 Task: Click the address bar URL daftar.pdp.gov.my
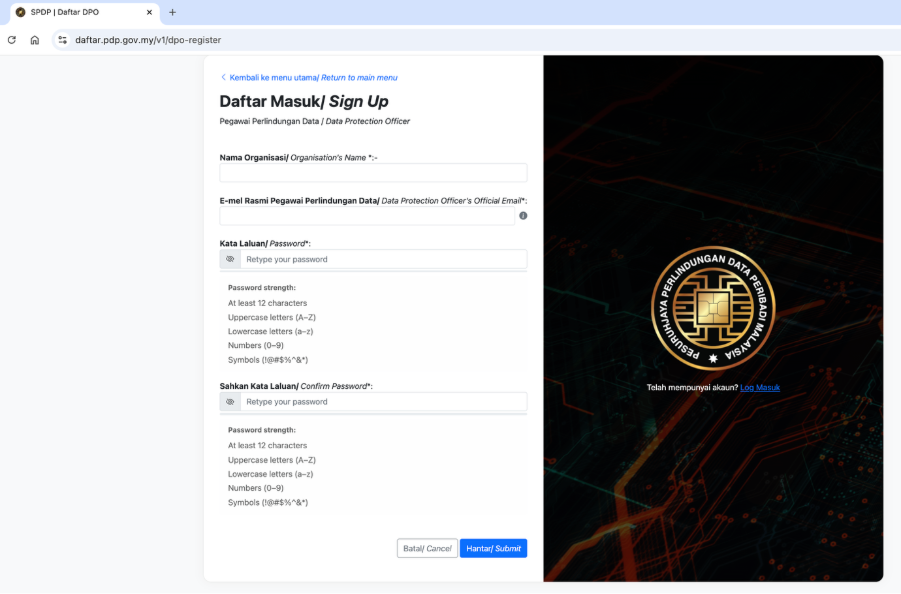148,40
